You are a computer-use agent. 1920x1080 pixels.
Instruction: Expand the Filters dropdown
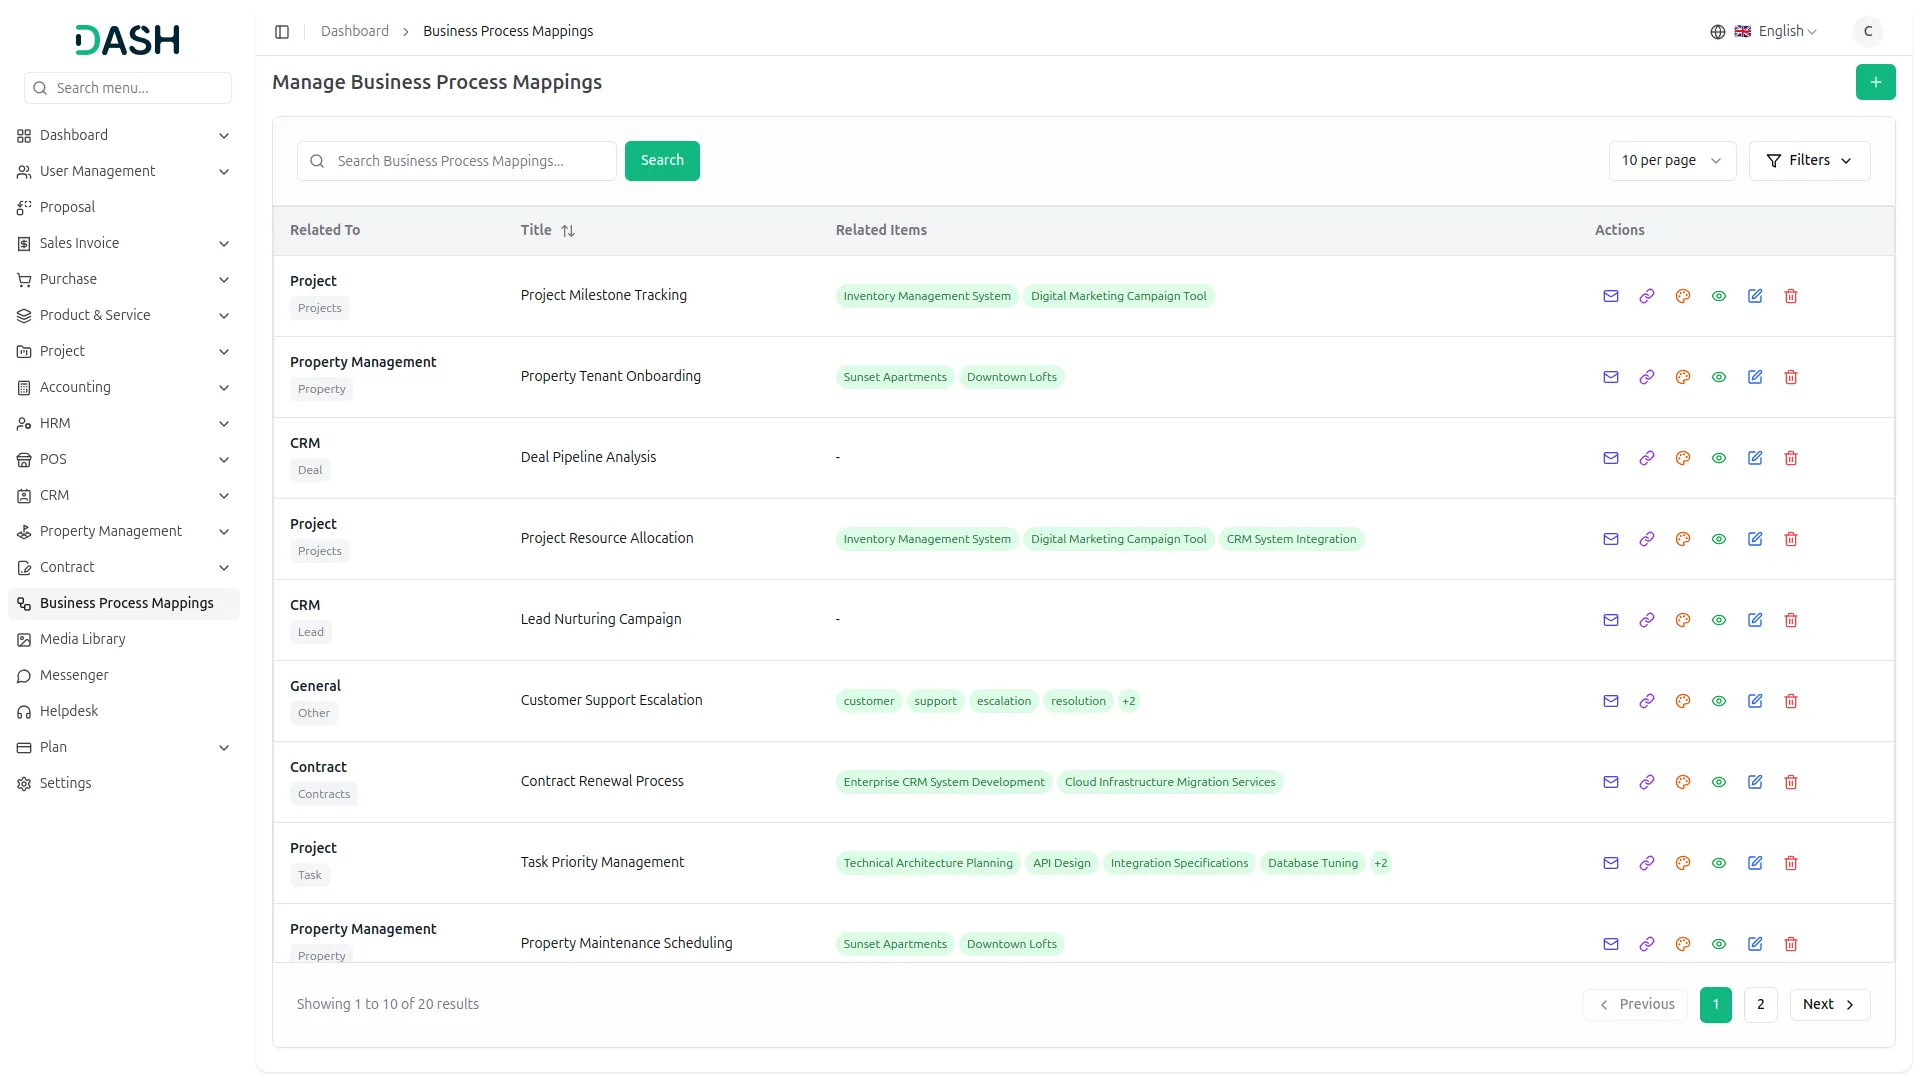1808,161
